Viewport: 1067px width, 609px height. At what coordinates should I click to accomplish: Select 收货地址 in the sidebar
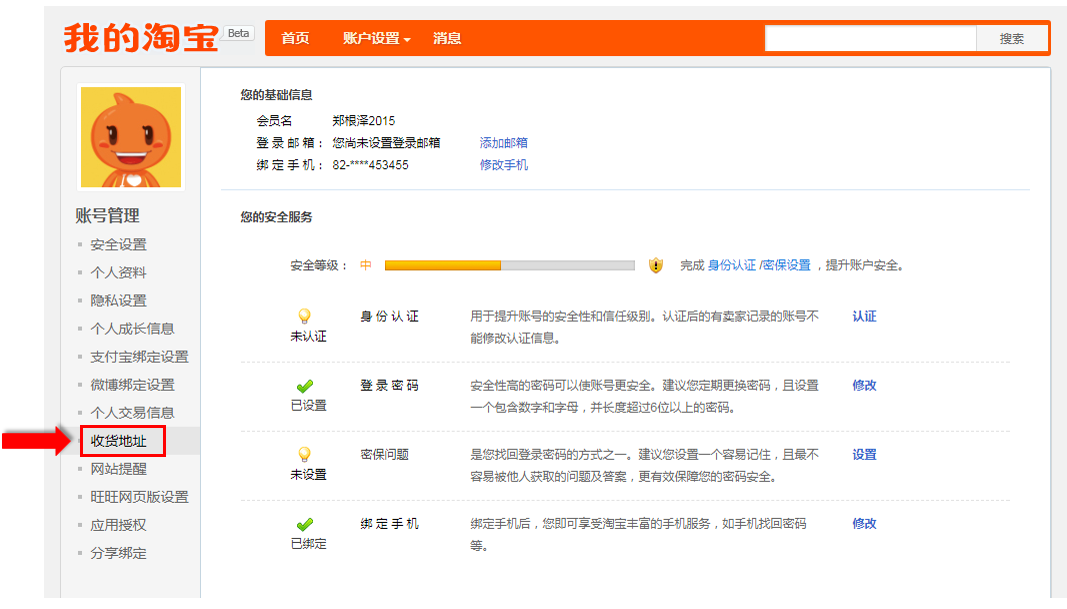pos(118,441)
